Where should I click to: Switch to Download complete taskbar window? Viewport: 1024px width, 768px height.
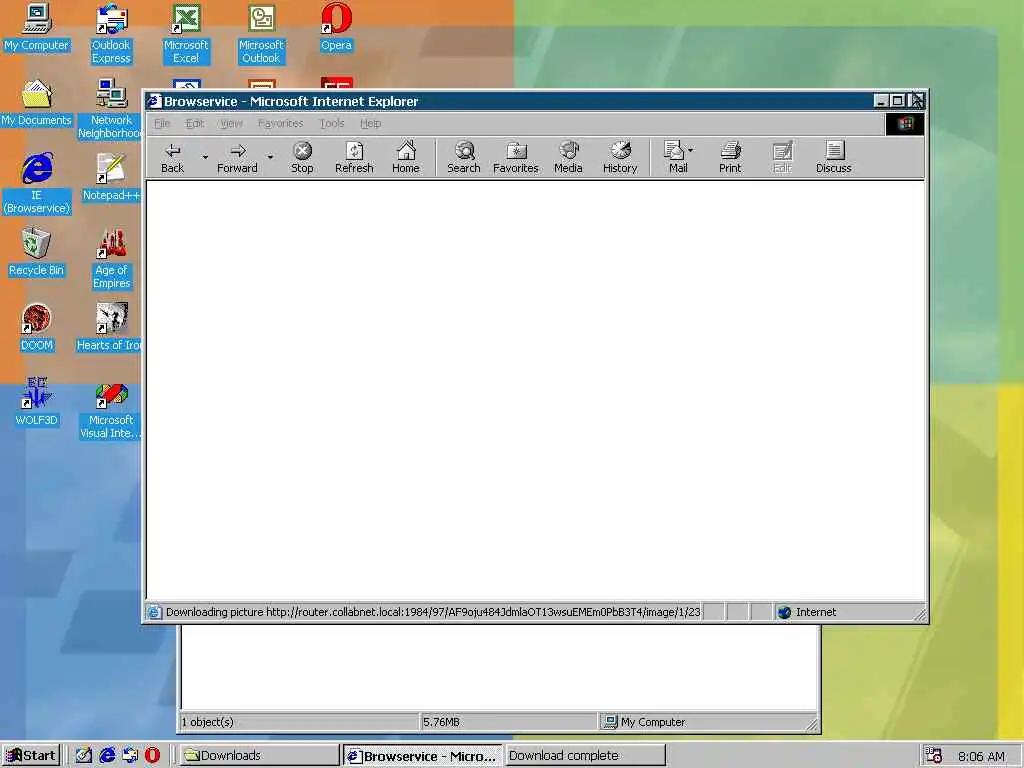pos(585,756)
